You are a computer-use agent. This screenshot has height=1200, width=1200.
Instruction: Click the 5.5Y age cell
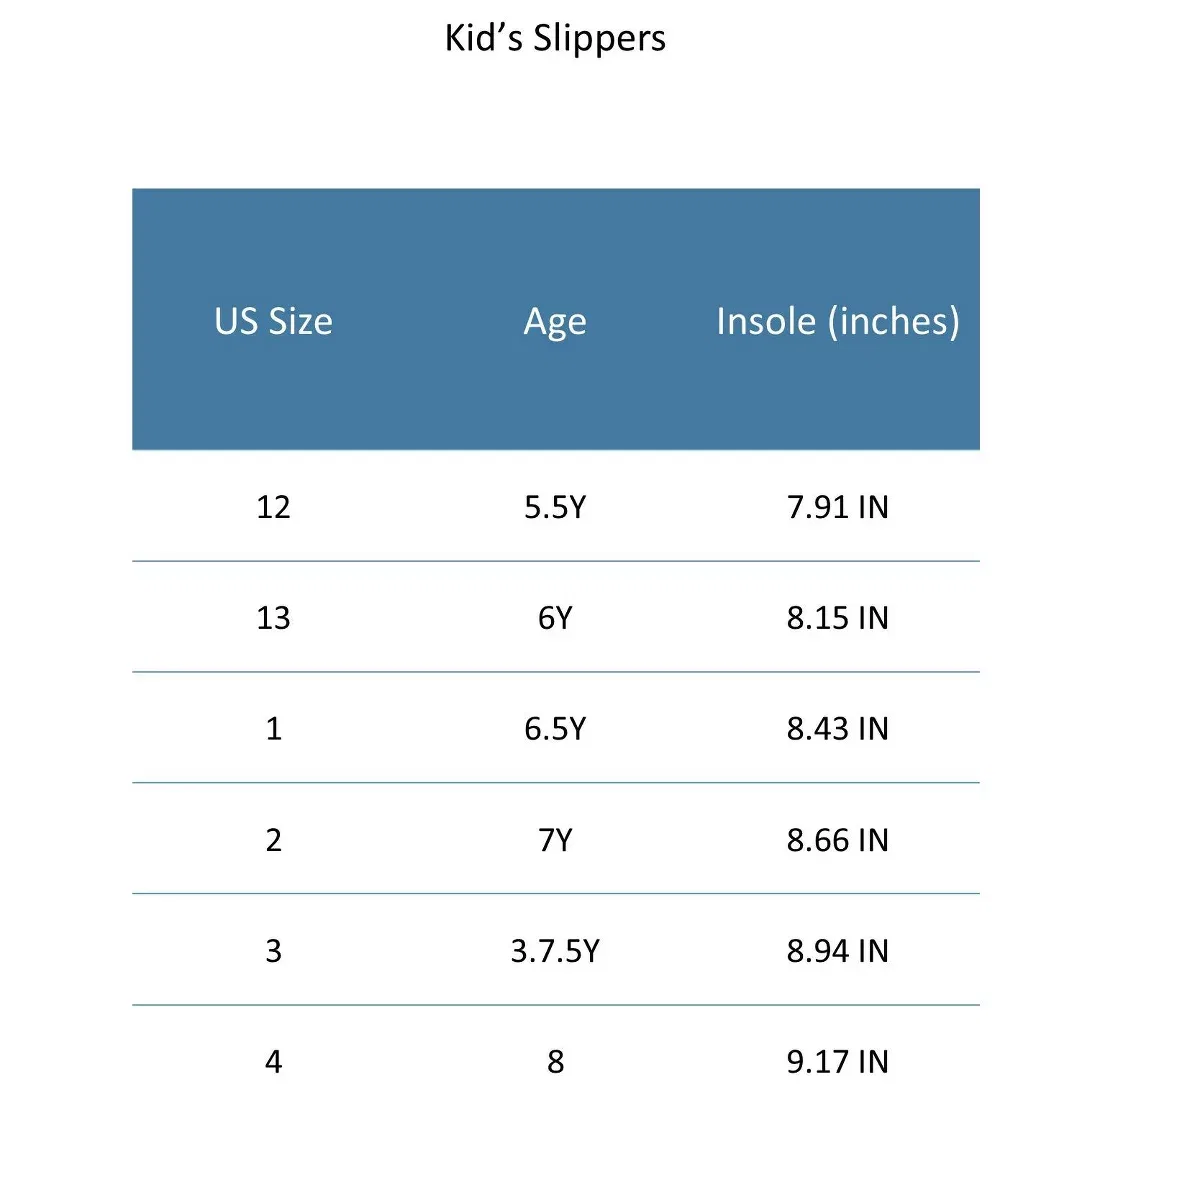[x=555, y=507]
